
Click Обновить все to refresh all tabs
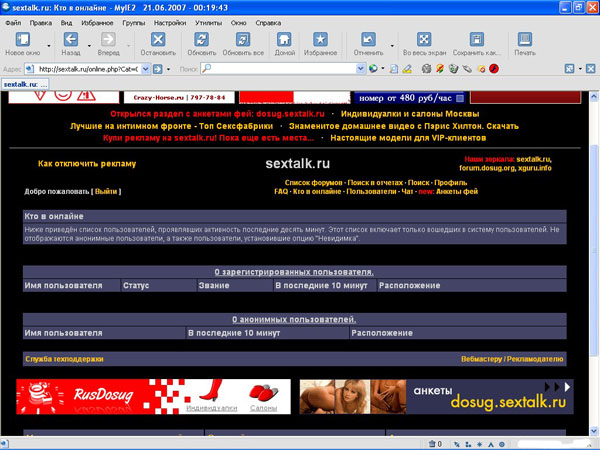pos(243,40)
